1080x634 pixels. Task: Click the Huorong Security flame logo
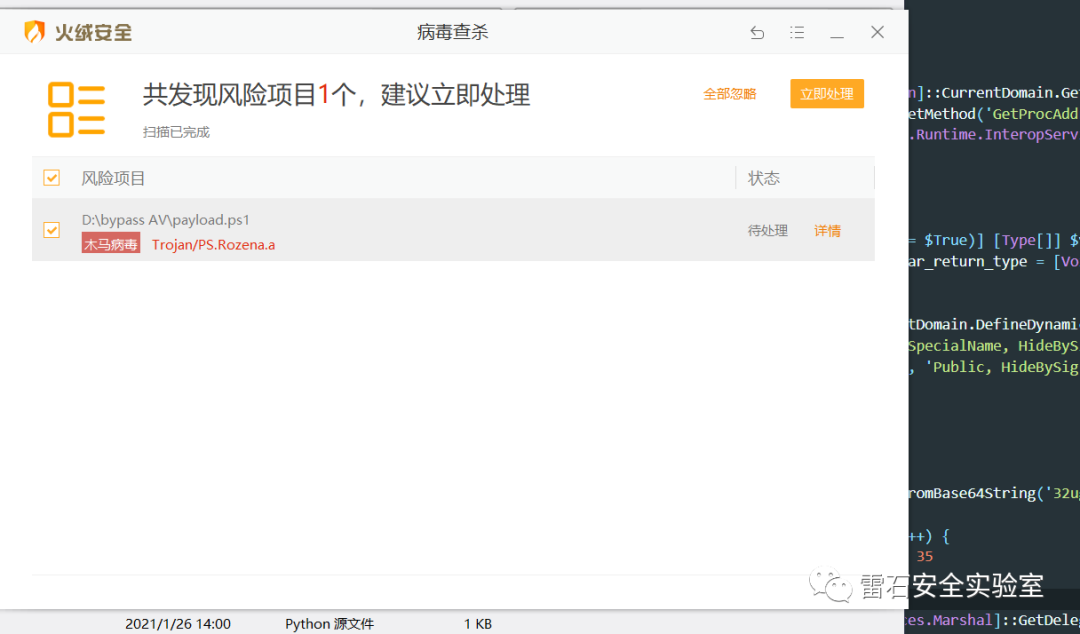[34, 32]
